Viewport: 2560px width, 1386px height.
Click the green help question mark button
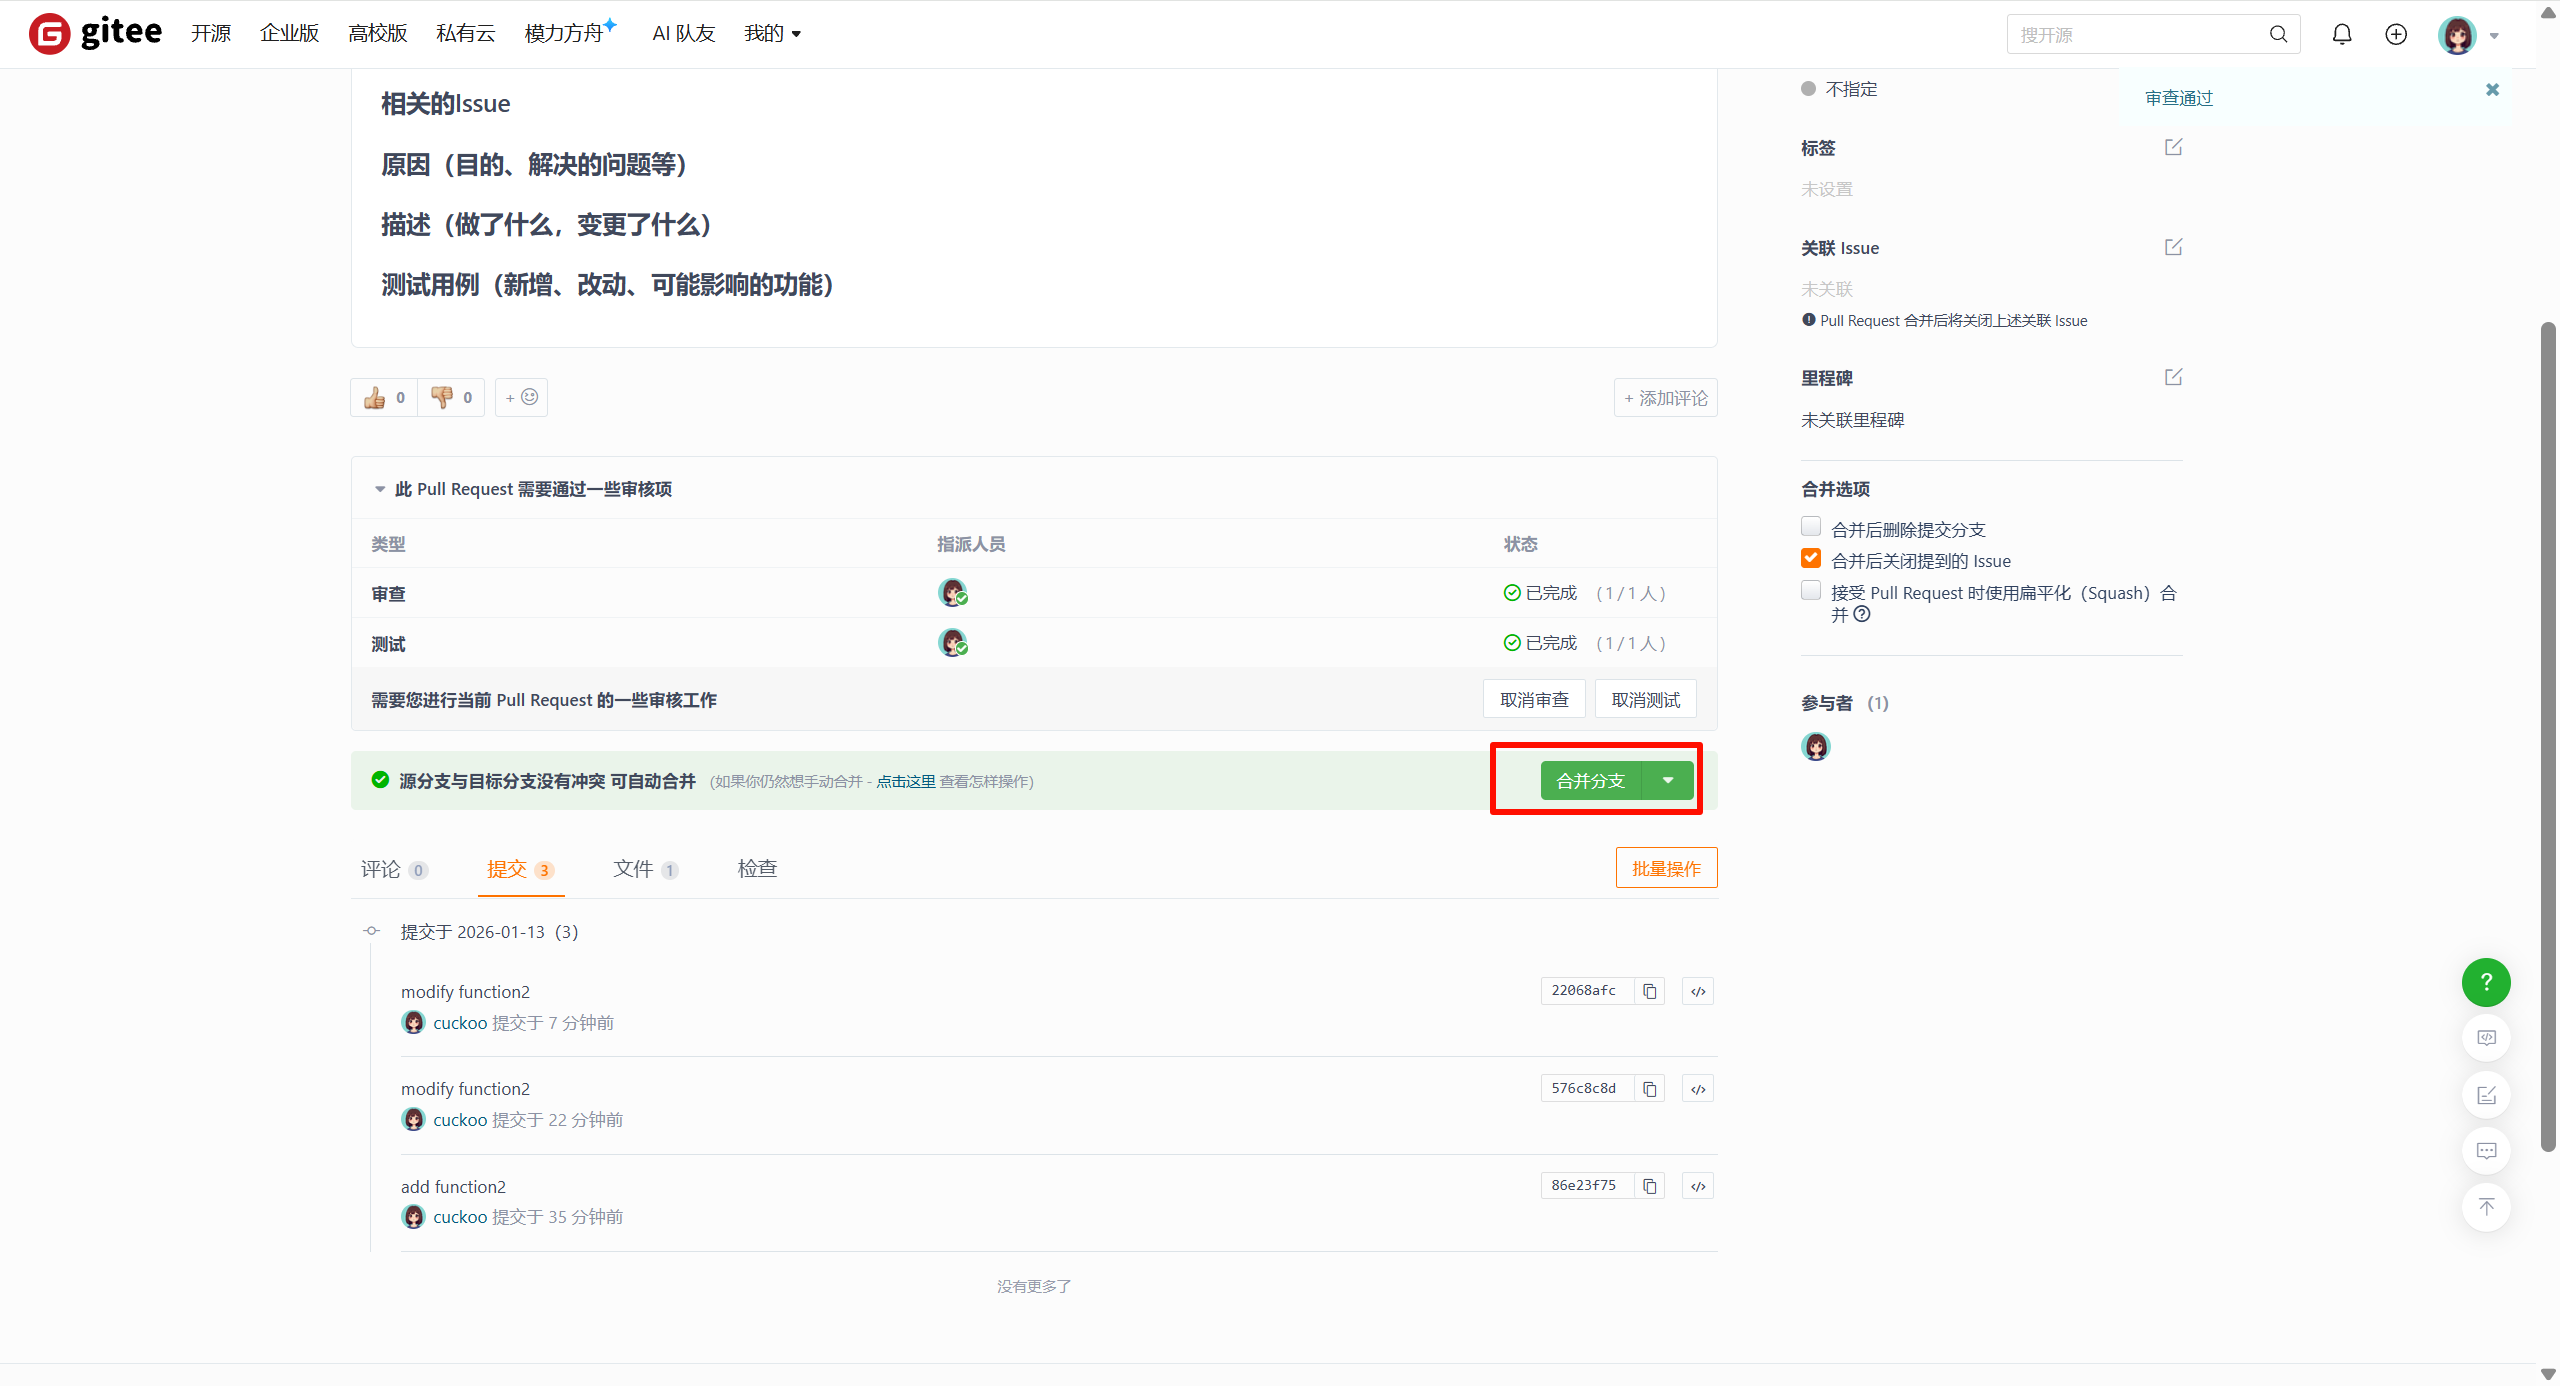click(x=2485, y=983)
